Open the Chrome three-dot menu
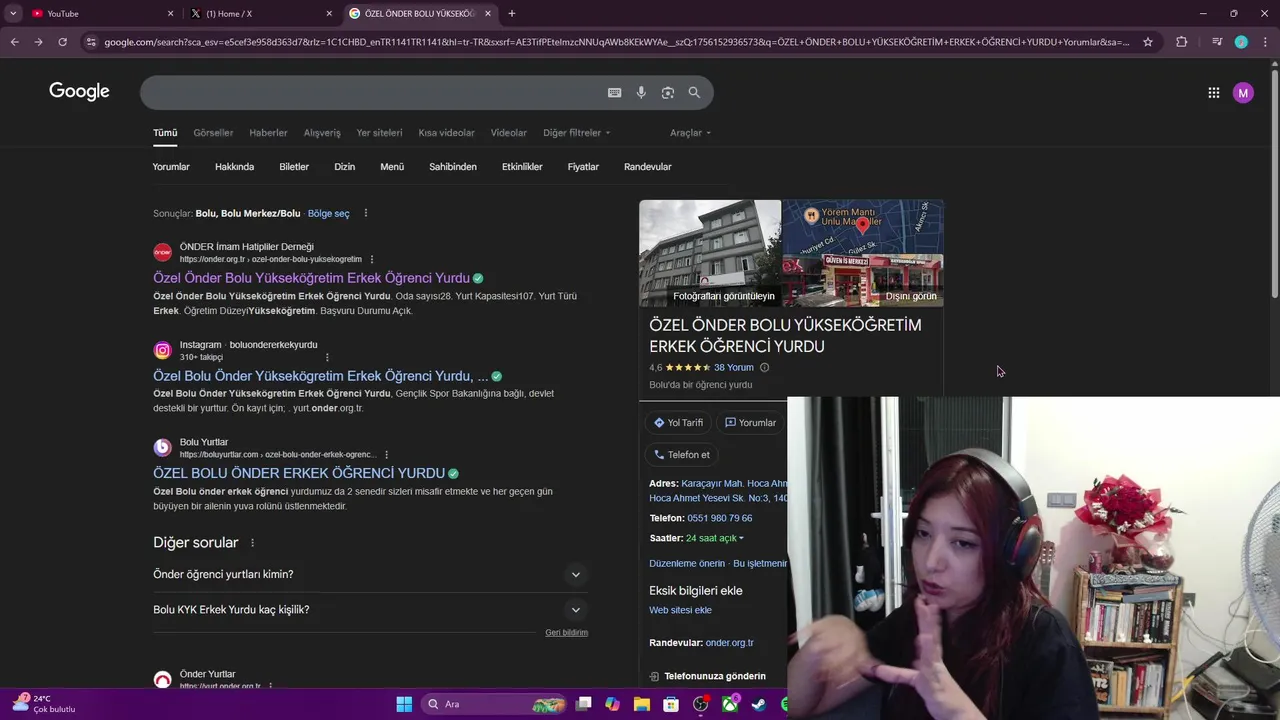The height and width of the screenshot is (720, 1280). pyautogui.click(x=1265, y=42)
